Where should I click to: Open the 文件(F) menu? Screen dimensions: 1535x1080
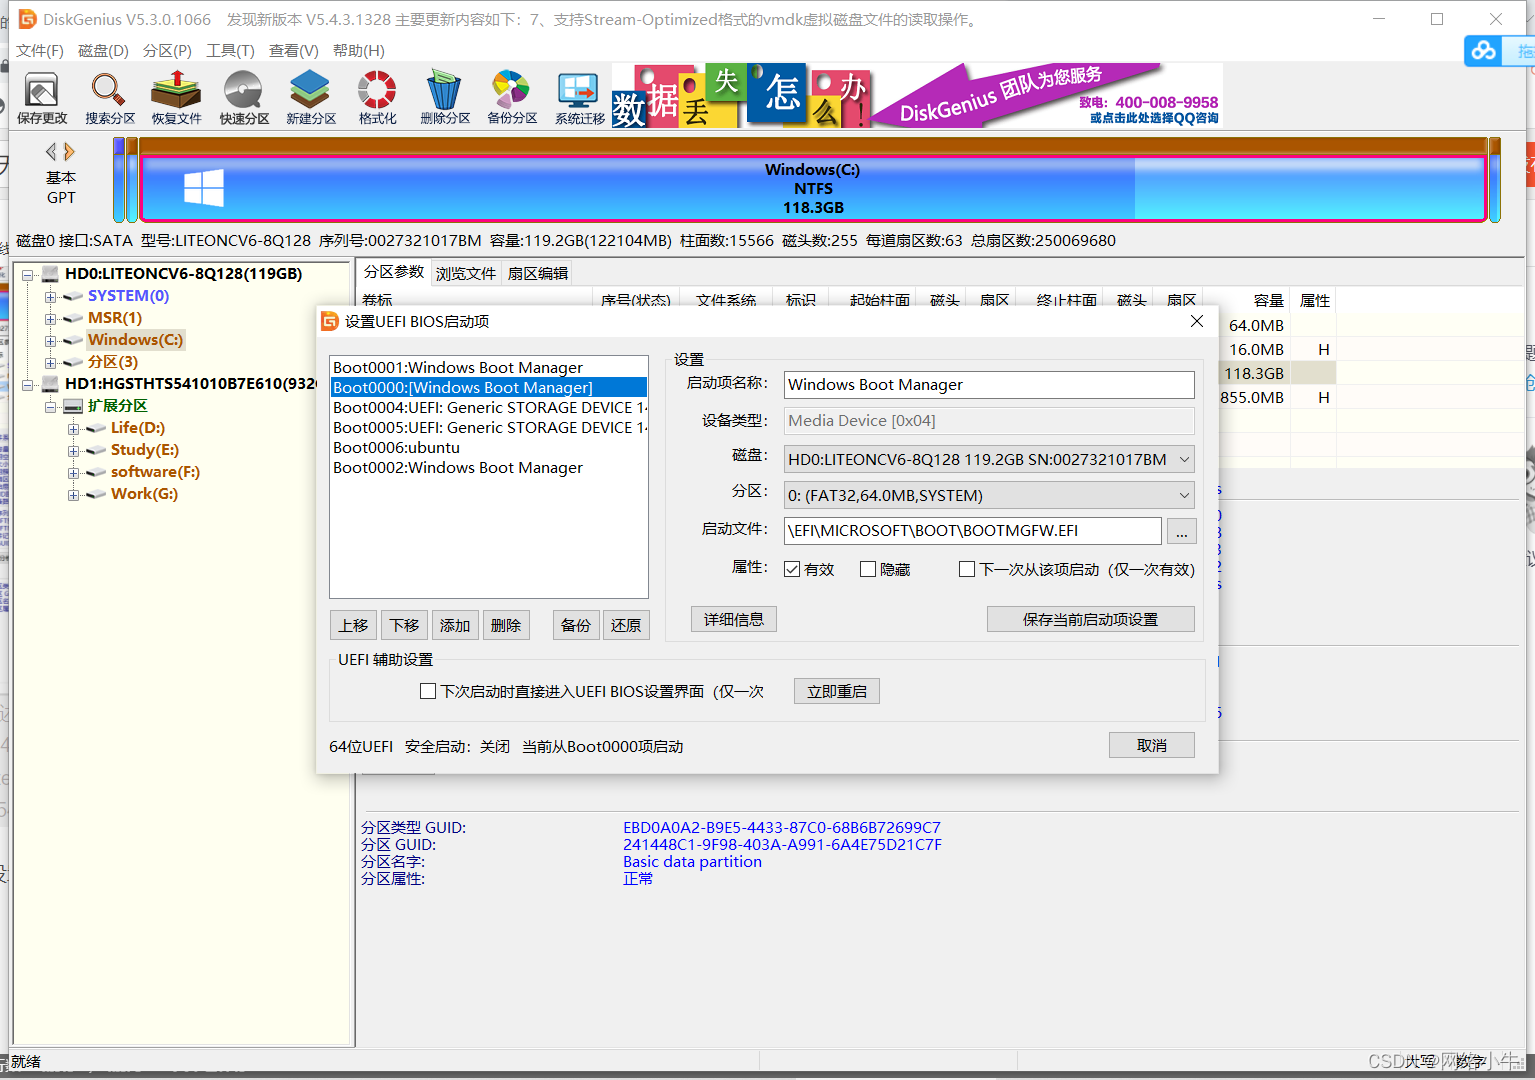click(x=40, y=51)
